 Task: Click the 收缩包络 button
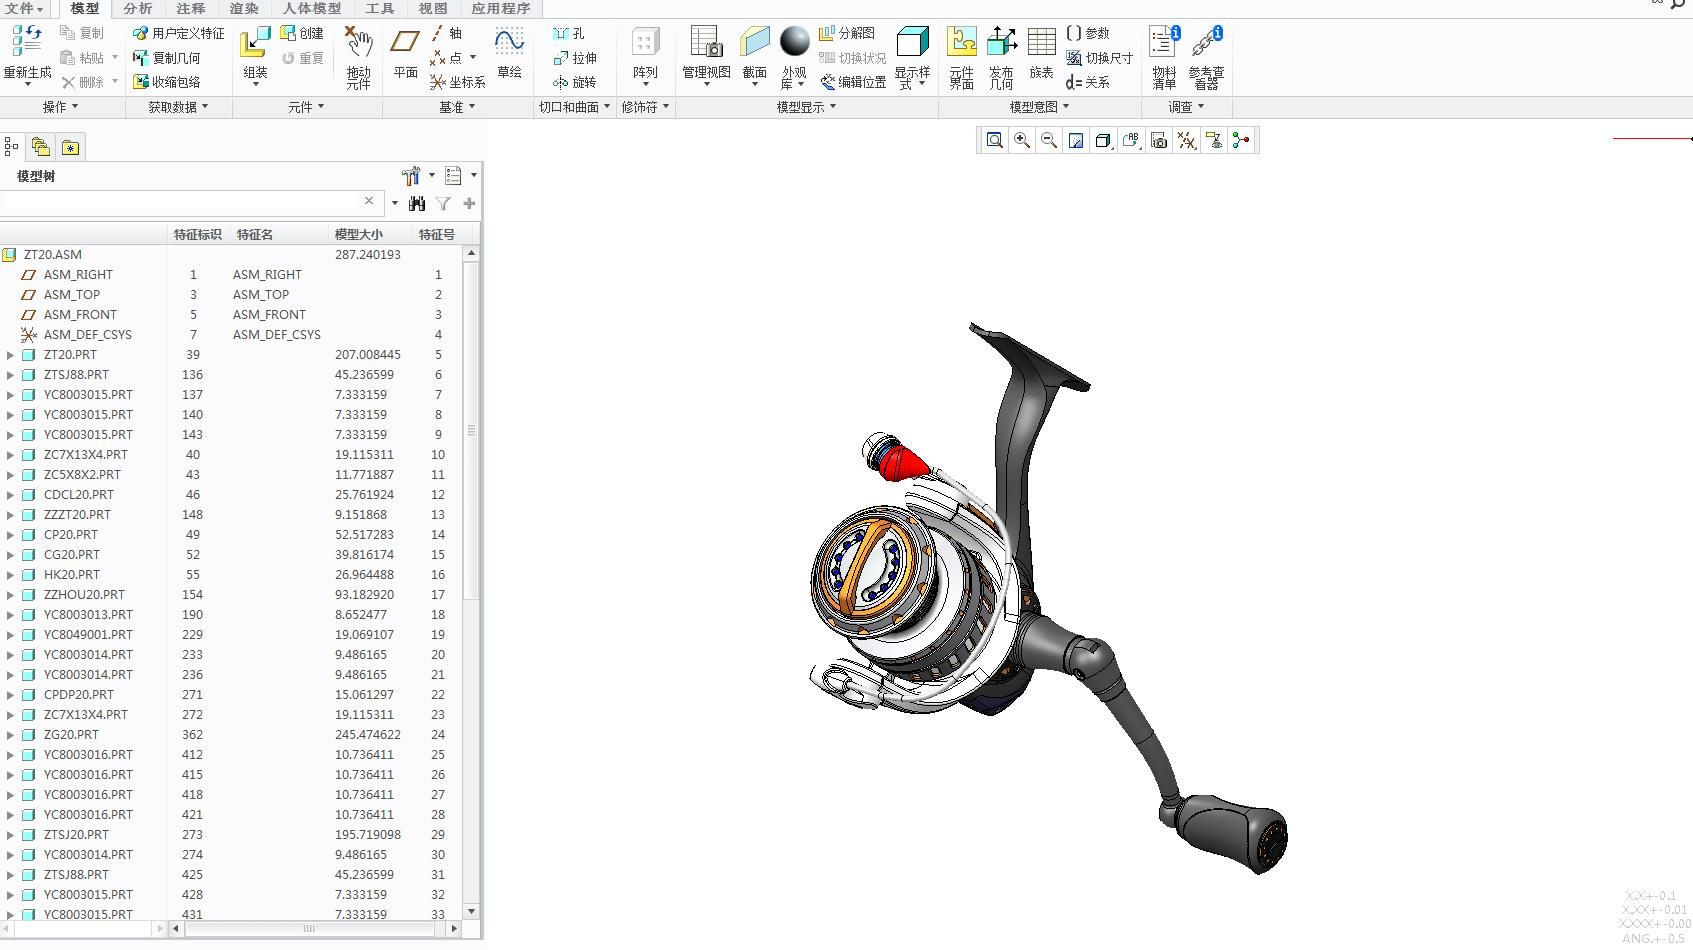coord(167,82)
